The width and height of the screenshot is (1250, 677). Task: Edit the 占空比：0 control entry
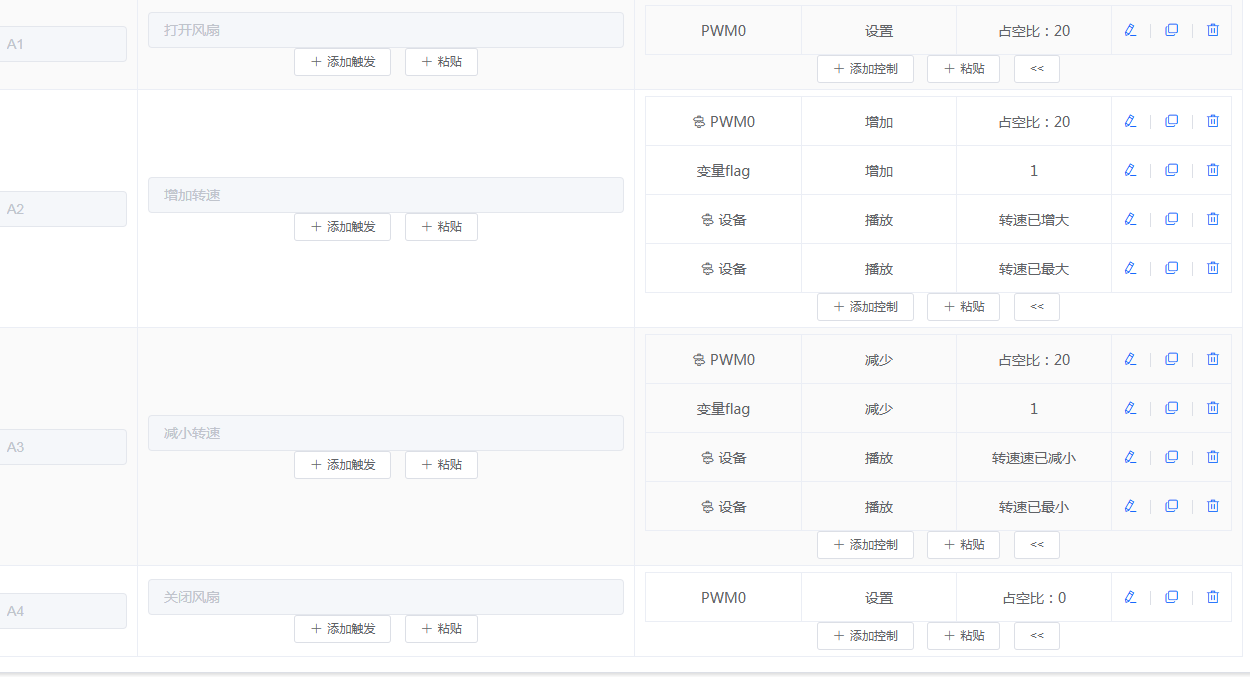coord(1130,596)
